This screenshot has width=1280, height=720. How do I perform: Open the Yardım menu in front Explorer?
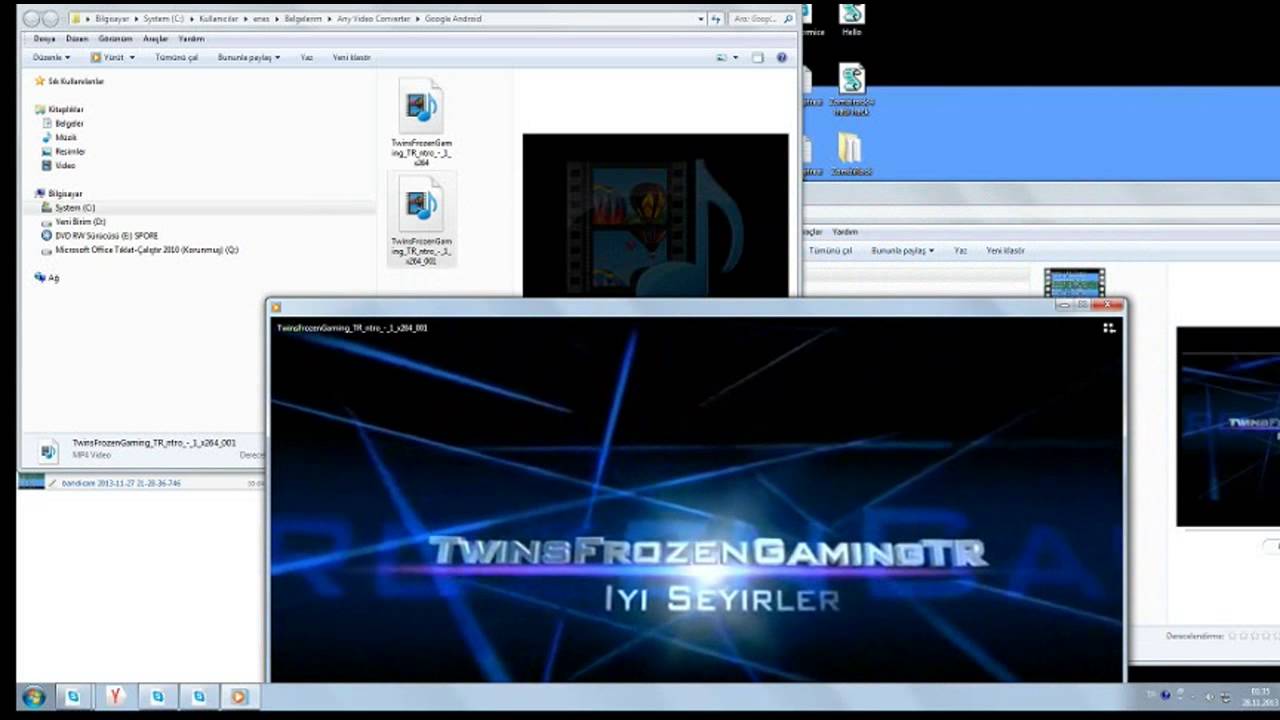[x=191, y=38]
